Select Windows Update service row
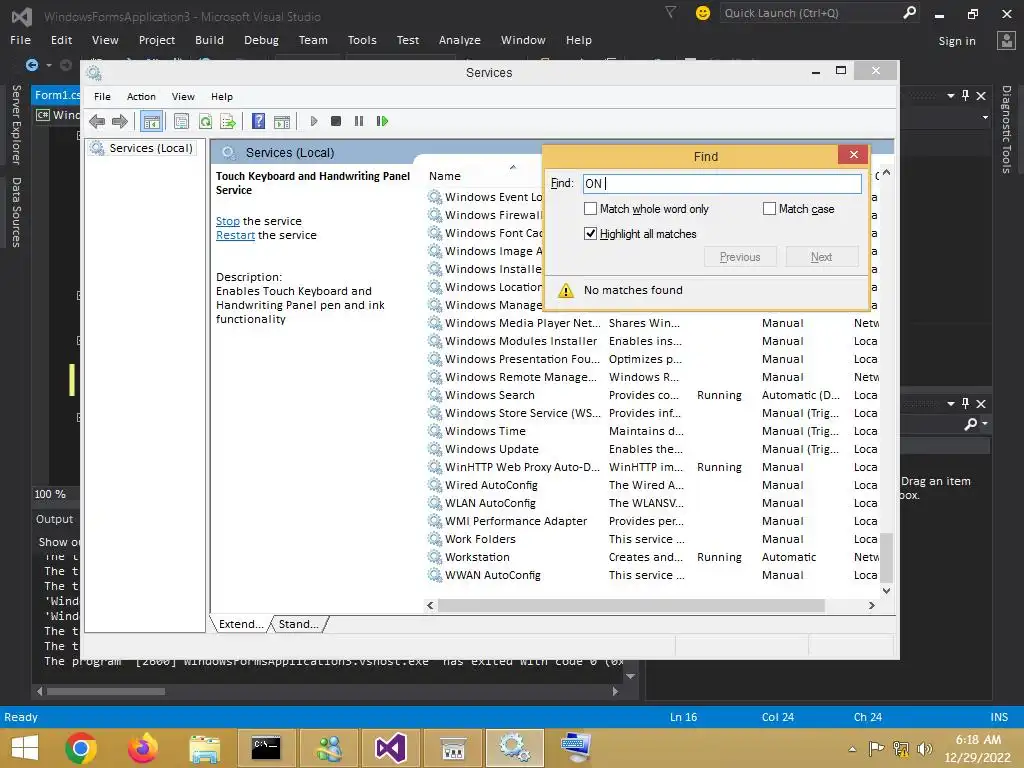This screenshot has height=768, width=1024. point(653,449)
